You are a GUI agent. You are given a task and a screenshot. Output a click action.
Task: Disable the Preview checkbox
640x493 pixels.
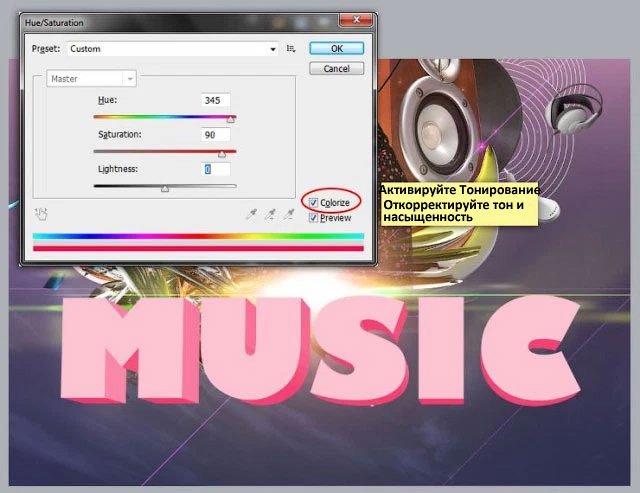(313, 218)
